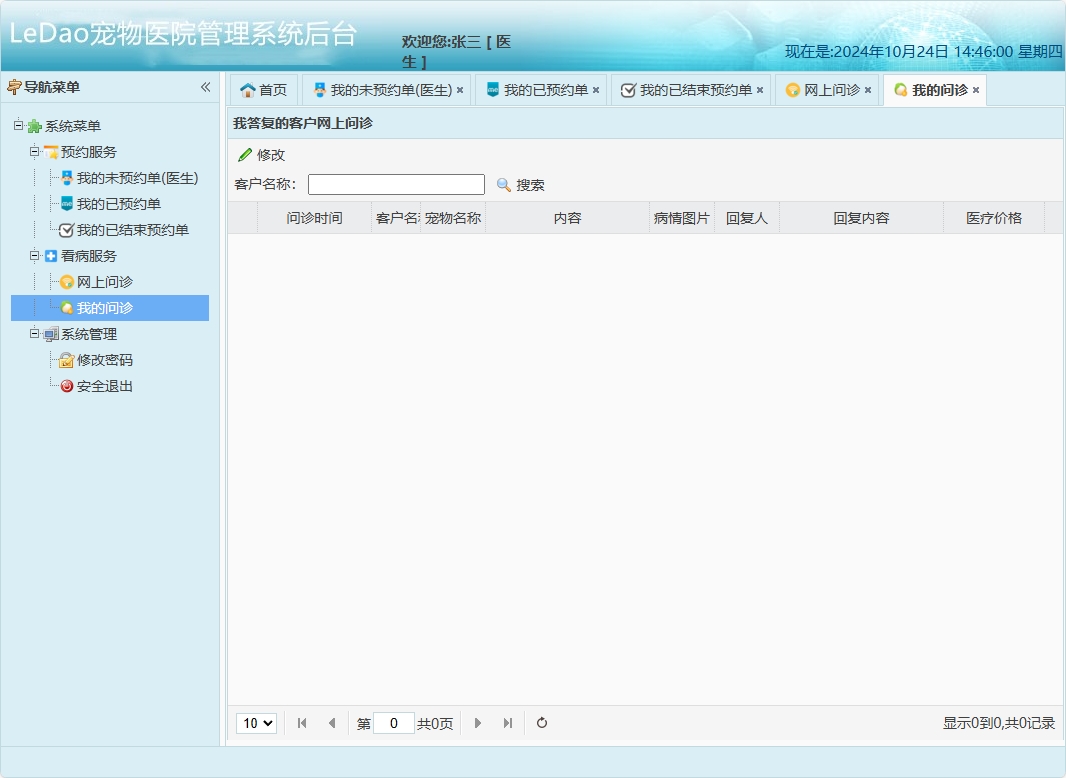Go to the first page icon

coord(301,723)
